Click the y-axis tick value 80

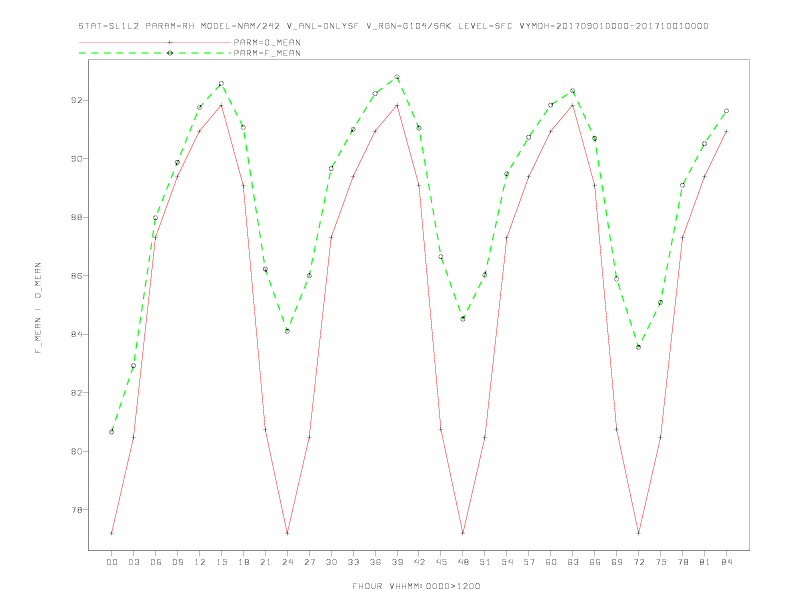point(76,451)
